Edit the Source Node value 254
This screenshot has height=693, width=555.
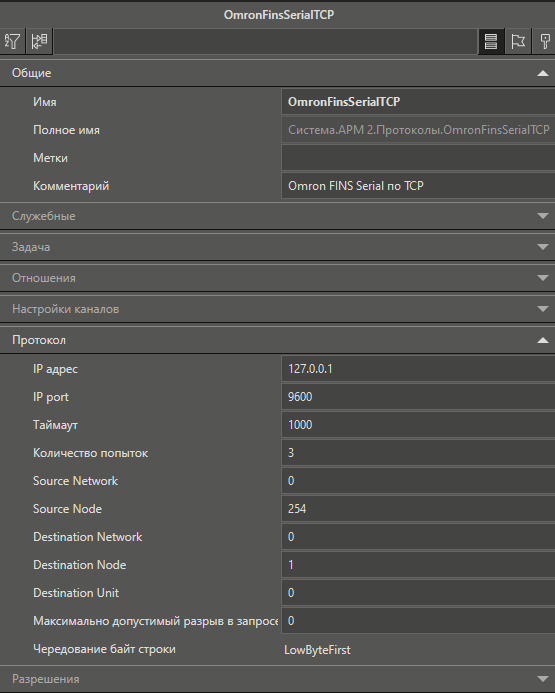click(x=418, y=509)
